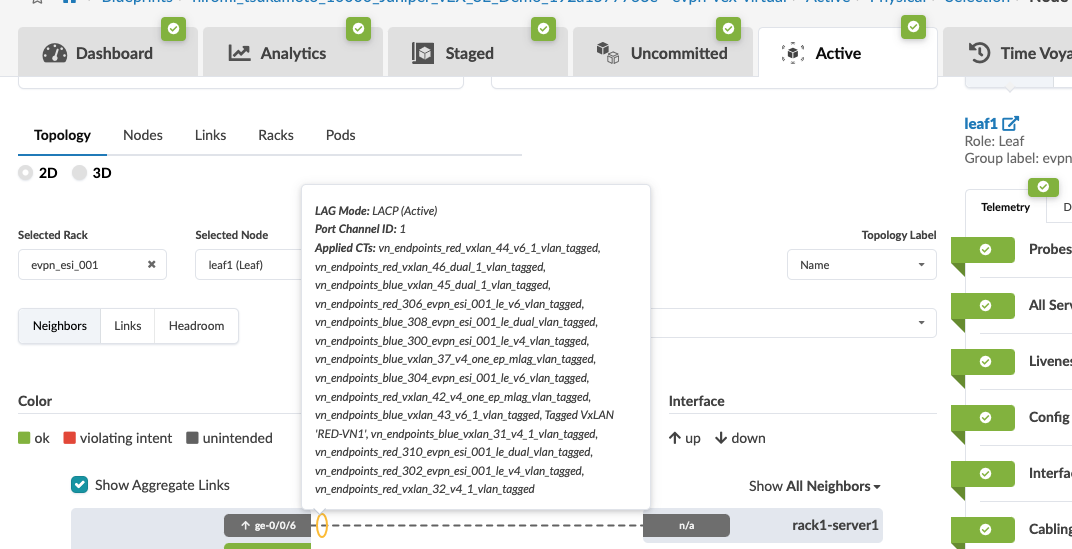The height and width of the screenshot is (549, 1072).
Task: Click the green ok color swatch
Action: click(x=25, y=438)
